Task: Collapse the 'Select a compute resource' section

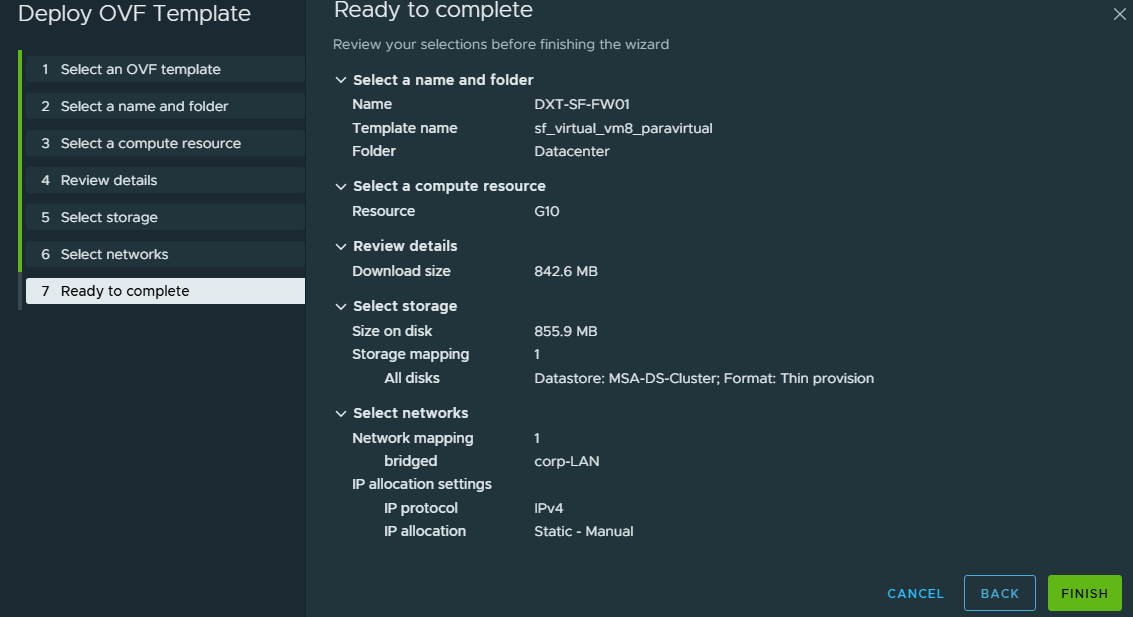Action: (x=341, y=186)
